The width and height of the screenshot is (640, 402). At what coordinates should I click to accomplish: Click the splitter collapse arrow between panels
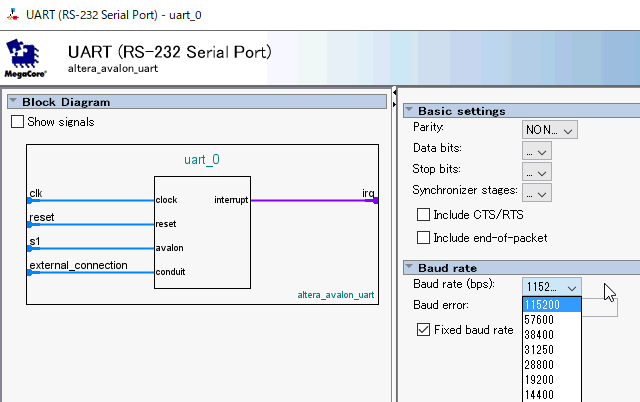(394, 93)
